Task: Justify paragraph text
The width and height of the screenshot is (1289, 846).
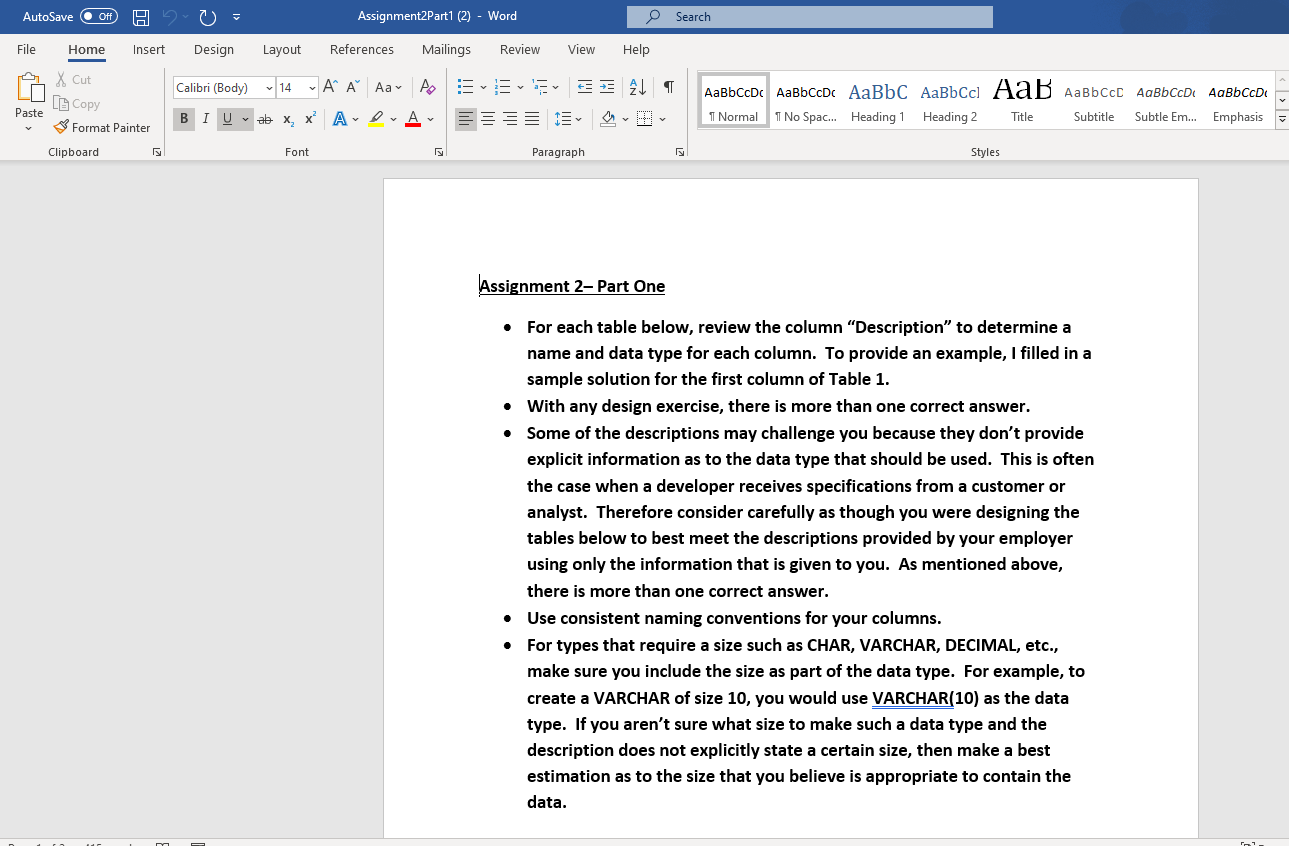Action: click(532, 119)
